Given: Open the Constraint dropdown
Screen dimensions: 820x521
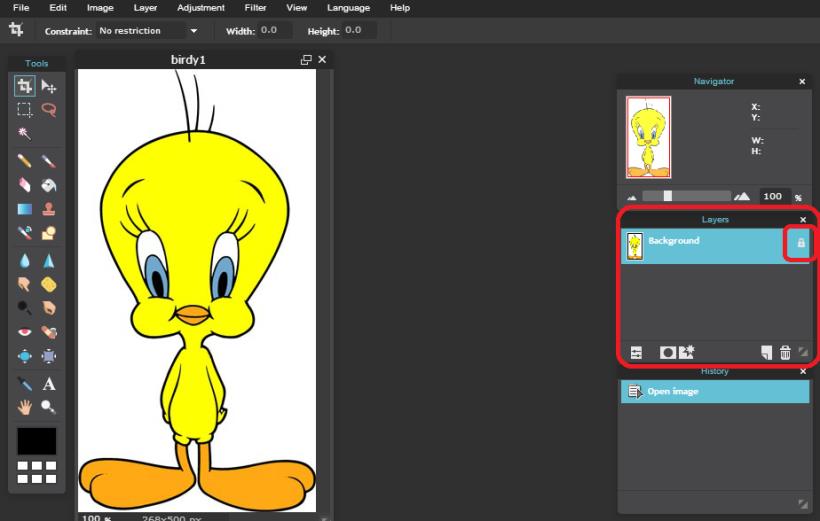Looking at the screenshot, I should tap(194, 31).
